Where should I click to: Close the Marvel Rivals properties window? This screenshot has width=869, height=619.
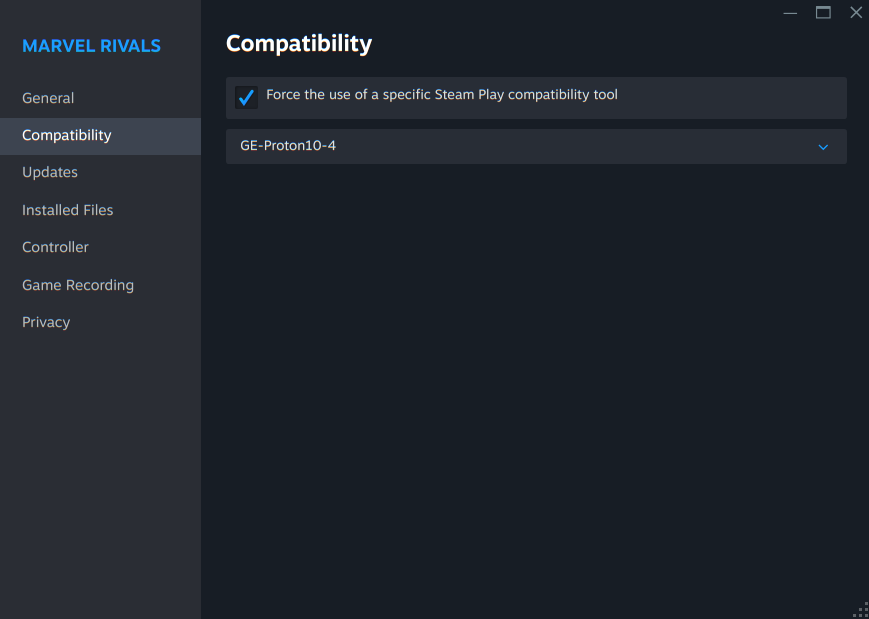[856, 13]
